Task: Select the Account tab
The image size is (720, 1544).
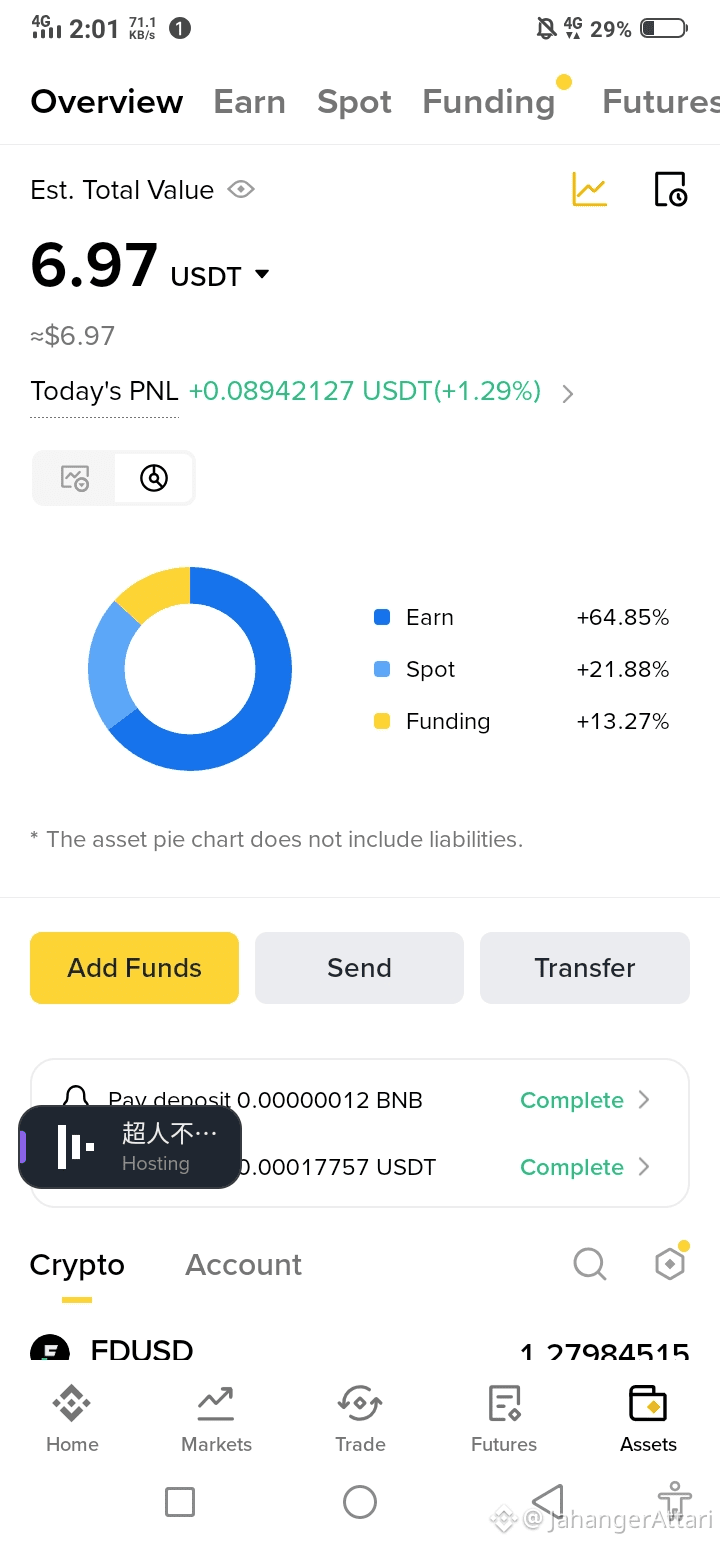Action: point(243,1264)
